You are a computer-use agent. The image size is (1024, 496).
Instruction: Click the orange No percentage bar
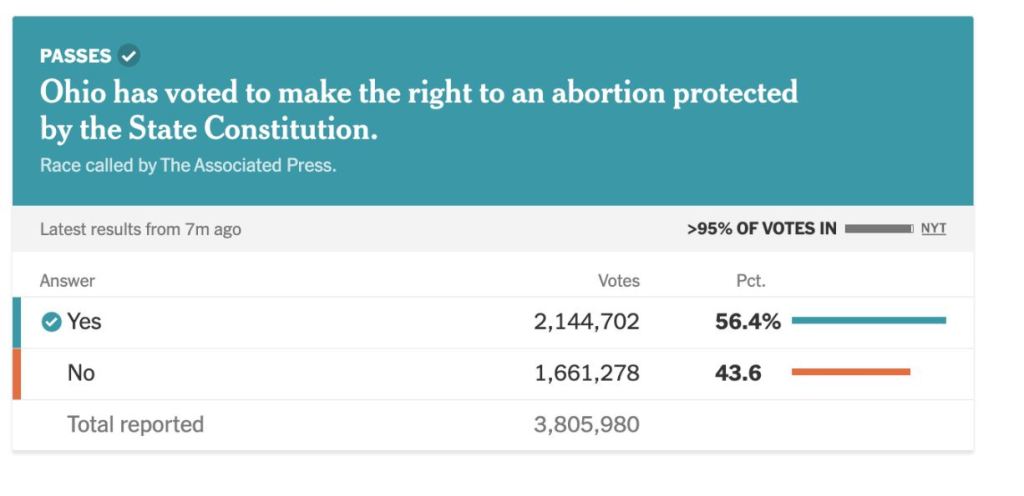click(x=850, y=372)
